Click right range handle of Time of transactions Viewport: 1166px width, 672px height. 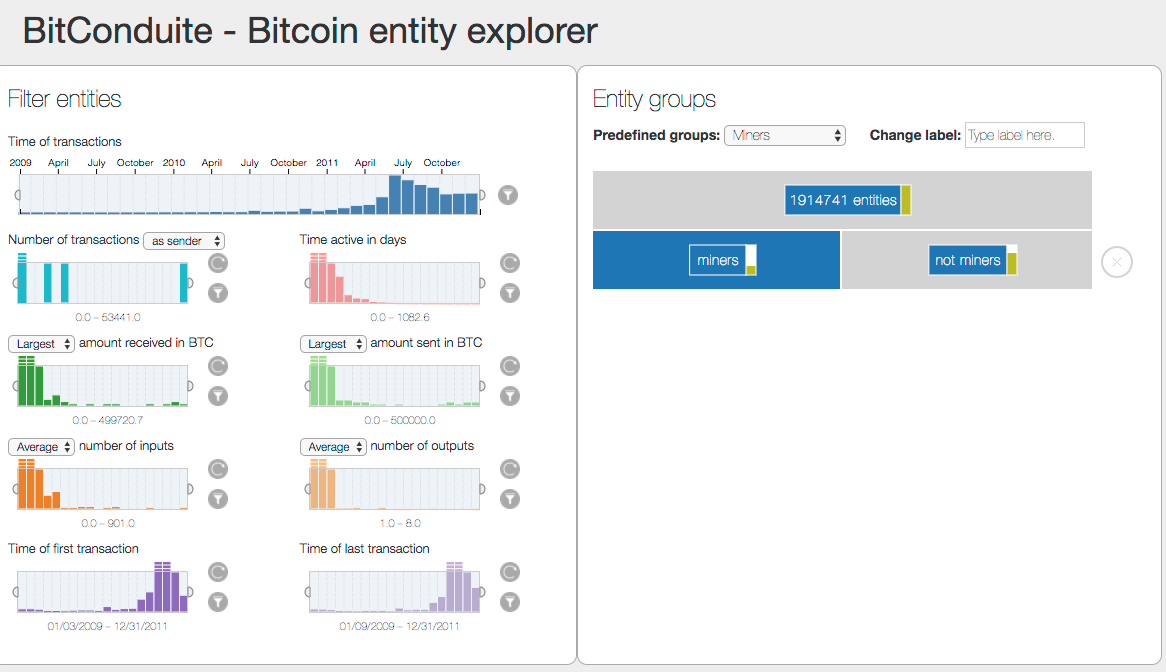[x=482, y=195]
